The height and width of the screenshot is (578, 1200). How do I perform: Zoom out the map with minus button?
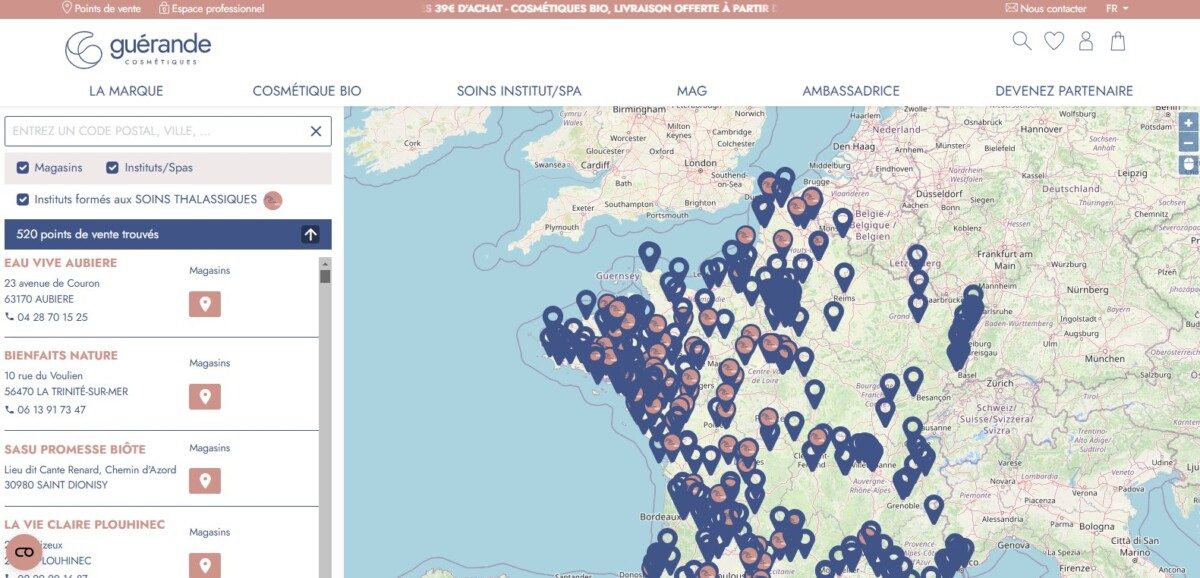tap(1188, 142)
